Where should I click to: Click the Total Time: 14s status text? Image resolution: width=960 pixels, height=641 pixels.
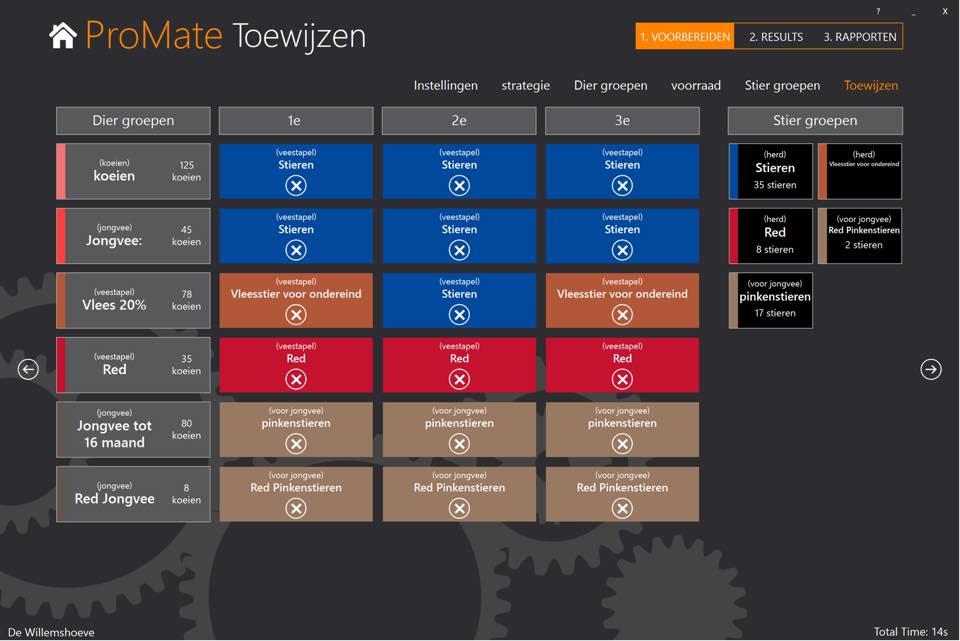[910, 631]
